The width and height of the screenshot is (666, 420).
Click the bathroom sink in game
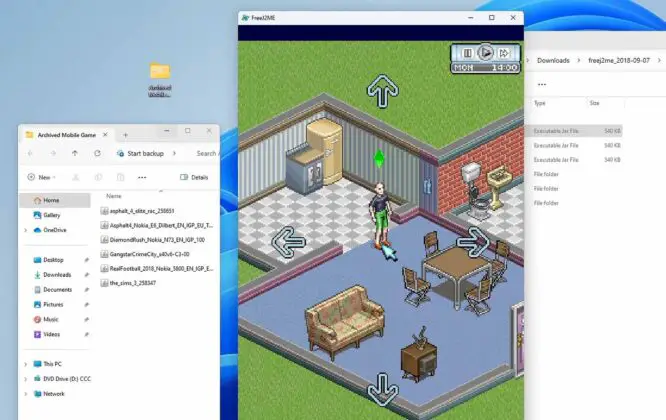pos(500,187)
